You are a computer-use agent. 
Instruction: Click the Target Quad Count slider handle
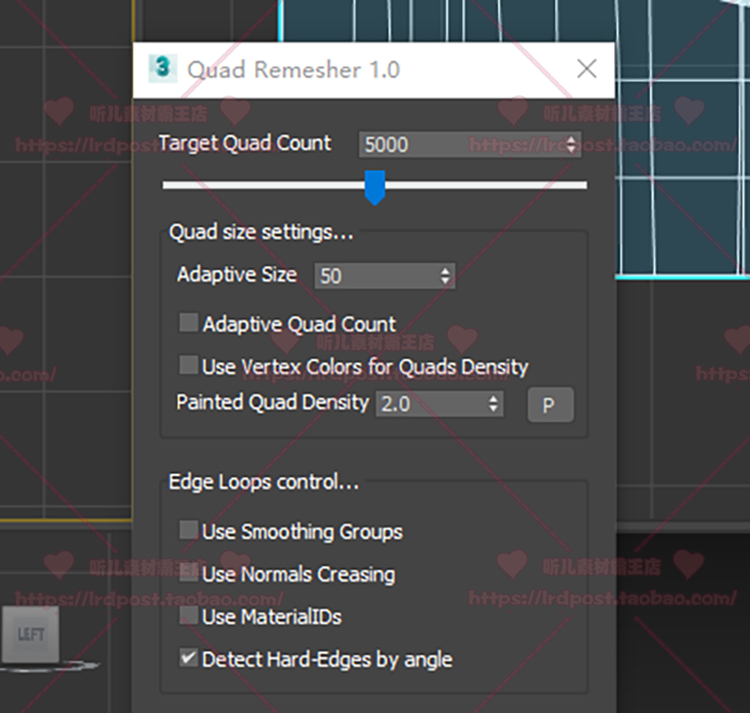click(x=375, y=187)
